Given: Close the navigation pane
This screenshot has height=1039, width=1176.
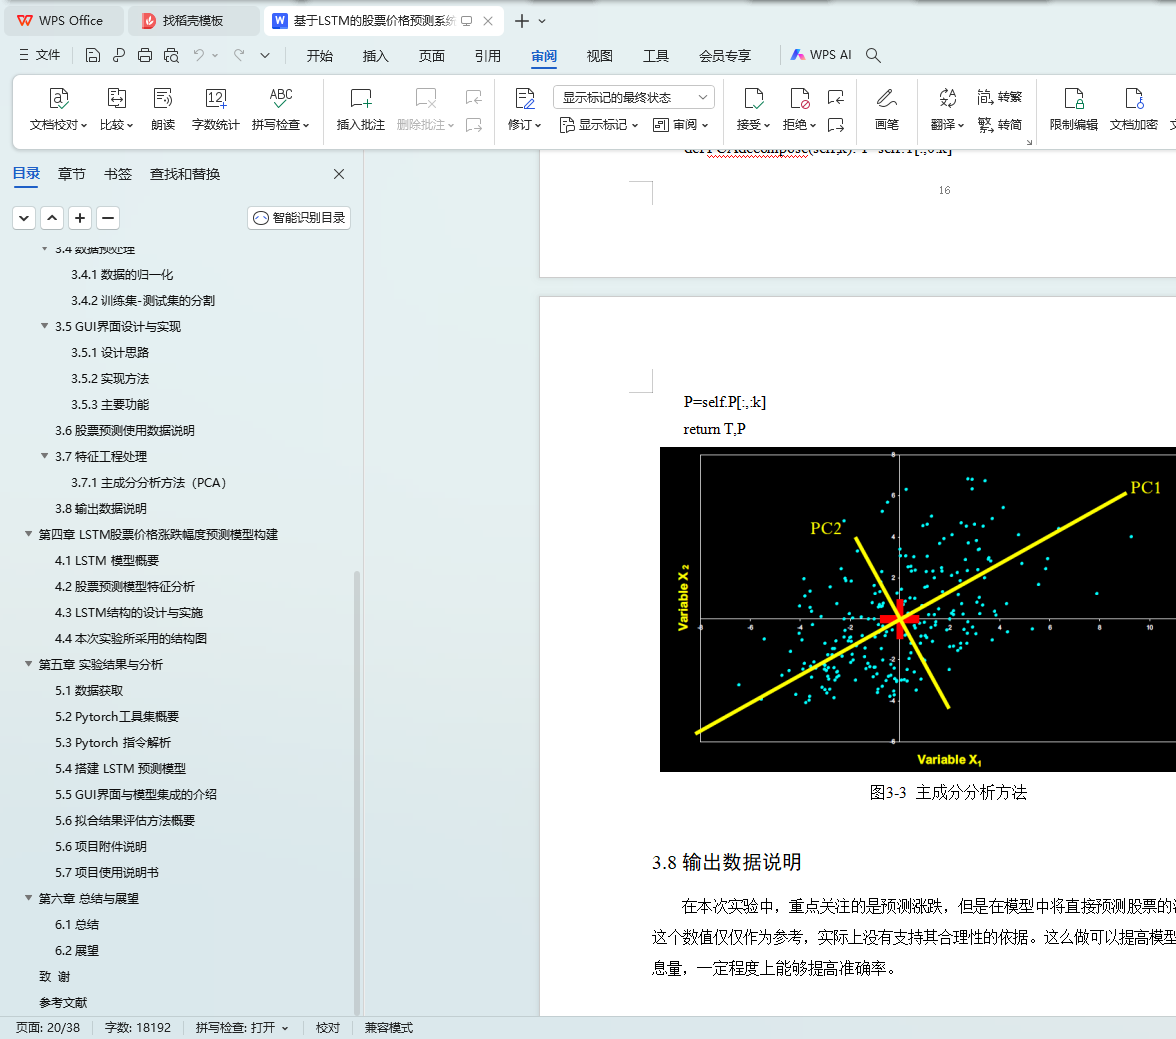Looking at the screenshot, I should click(339, 174).
